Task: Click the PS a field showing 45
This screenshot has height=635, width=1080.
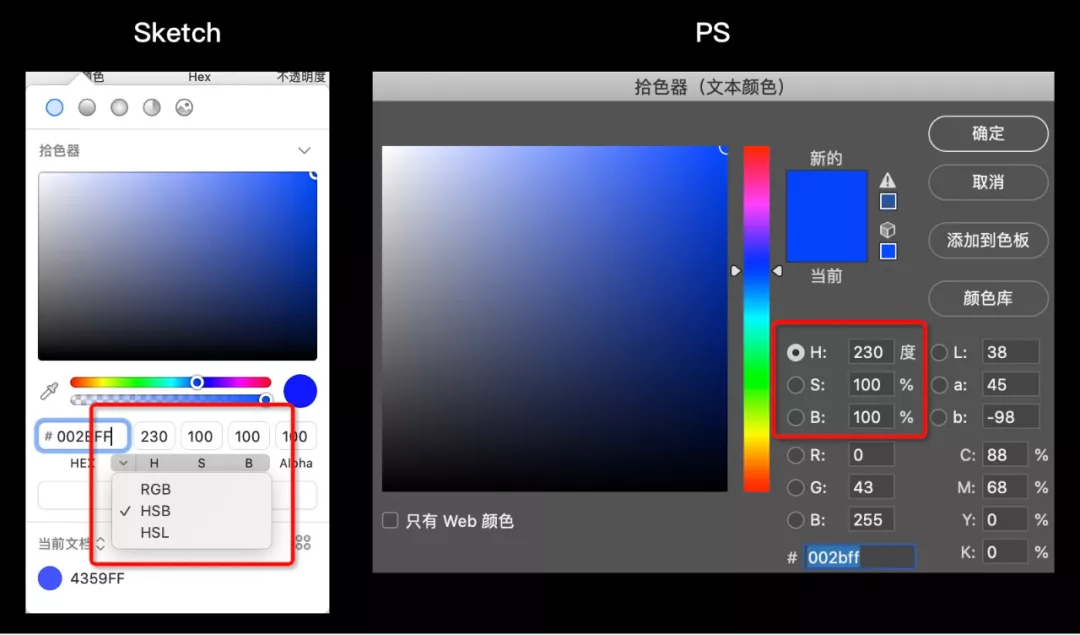Action: (1010, 385)
